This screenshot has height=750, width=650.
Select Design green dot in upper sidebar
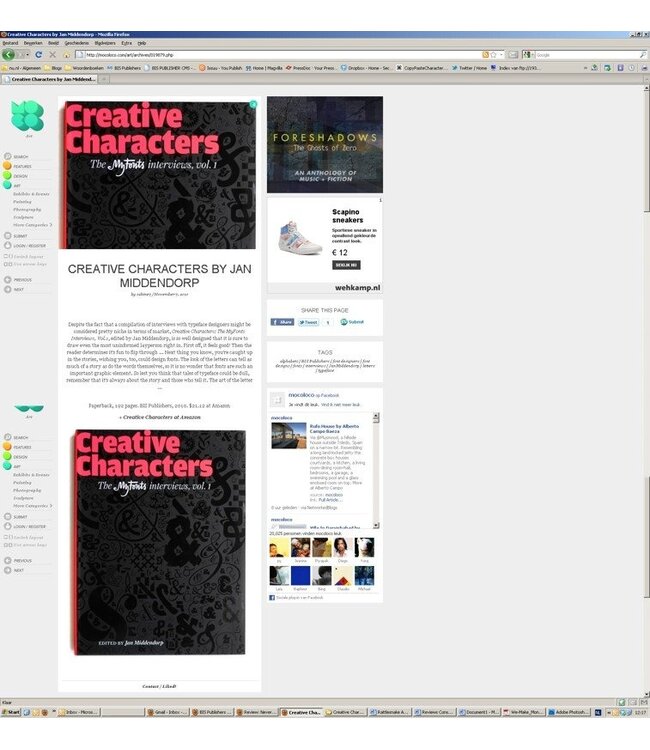point(7,176)
